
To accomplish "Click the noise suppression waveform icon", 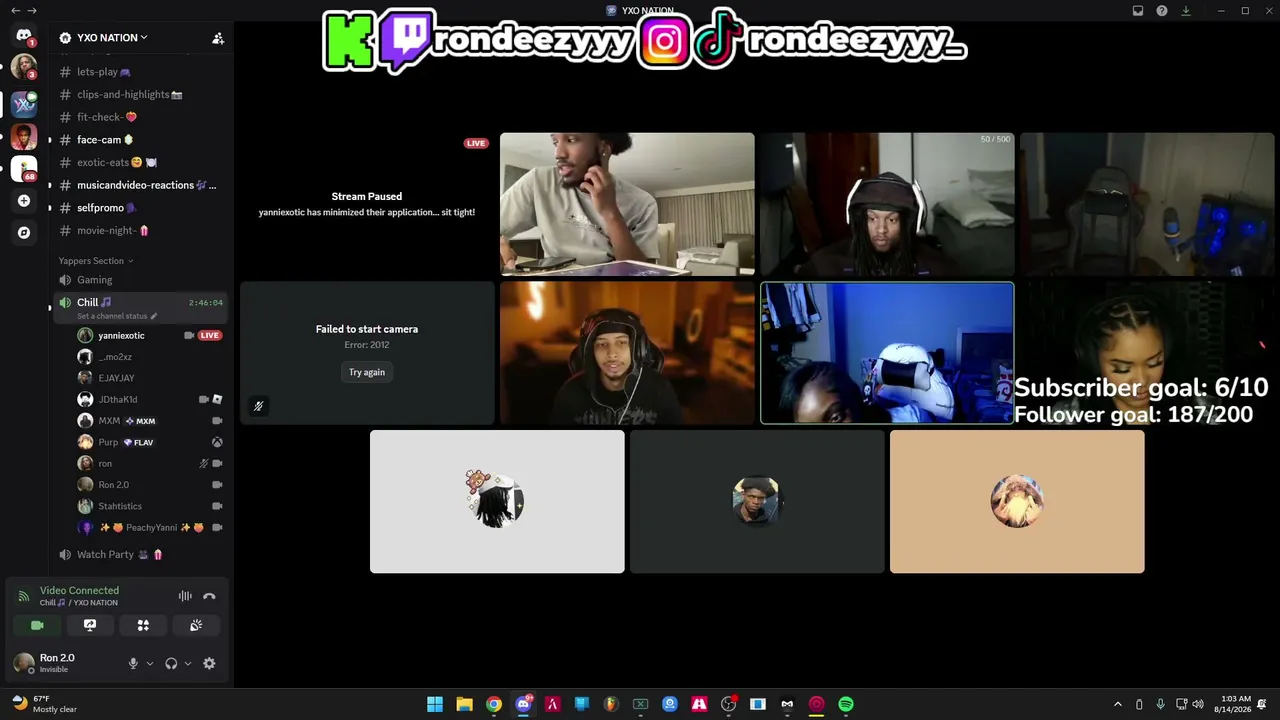I will tap(185, 596).
